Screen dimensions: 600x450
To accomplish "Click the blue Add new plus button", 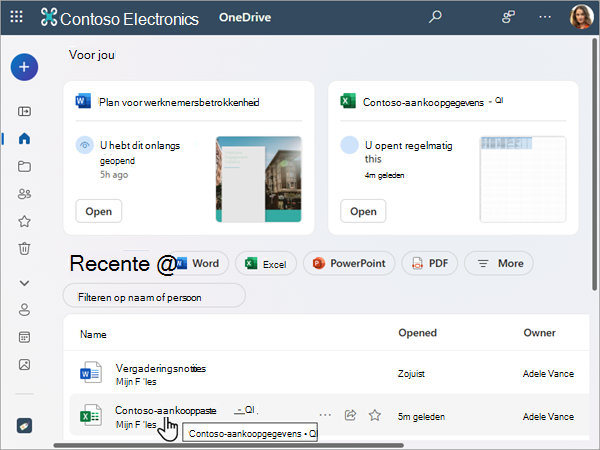I will coord(24,67).
